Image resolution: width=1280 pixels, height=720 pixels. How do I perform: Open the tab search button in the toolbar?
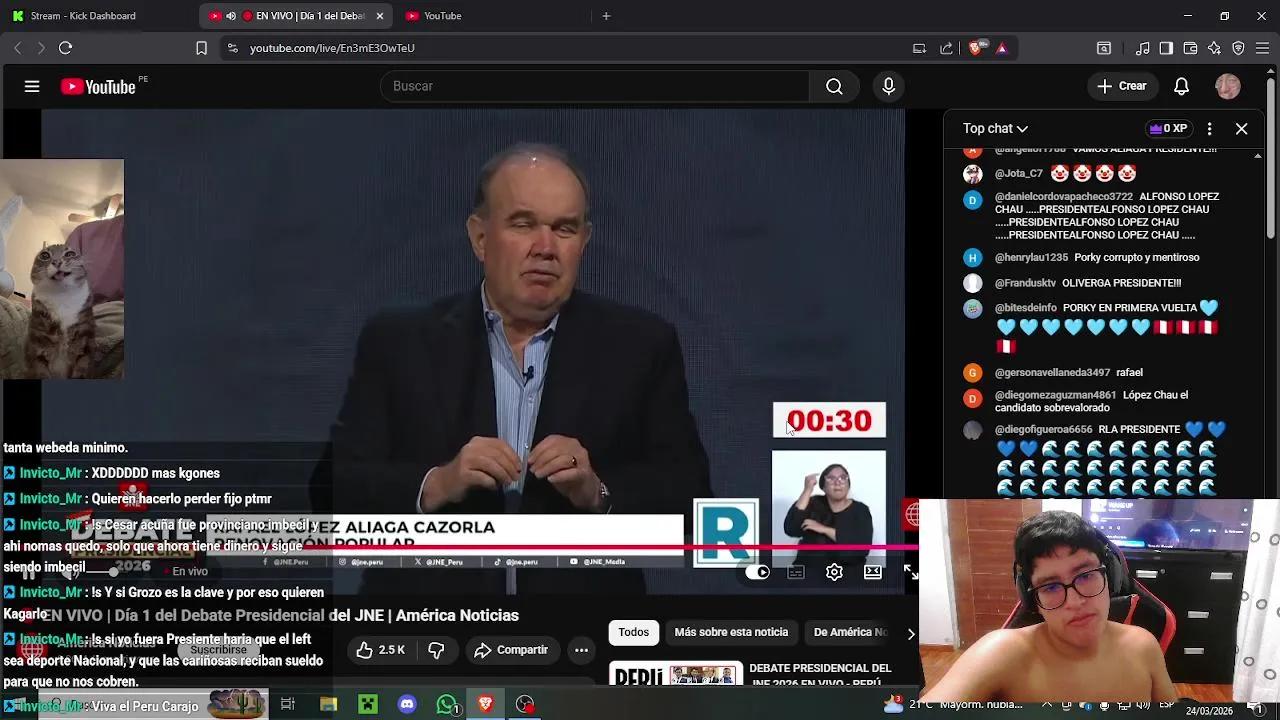click(x=1104, y=48)
